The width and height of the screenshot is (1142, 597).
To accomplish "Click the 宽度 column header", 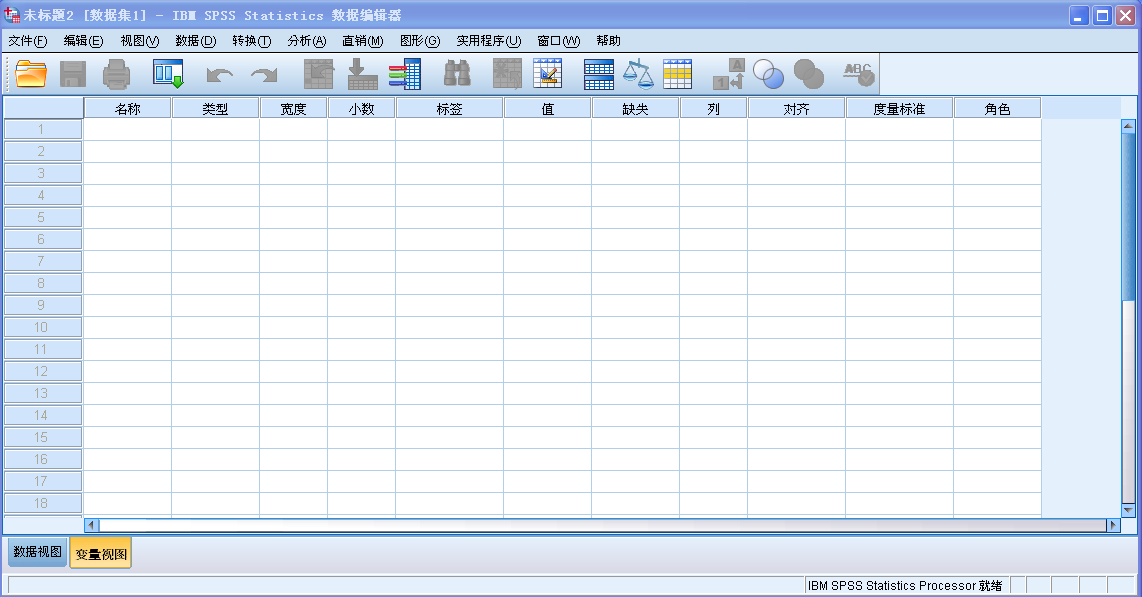I will click(294, 108).
